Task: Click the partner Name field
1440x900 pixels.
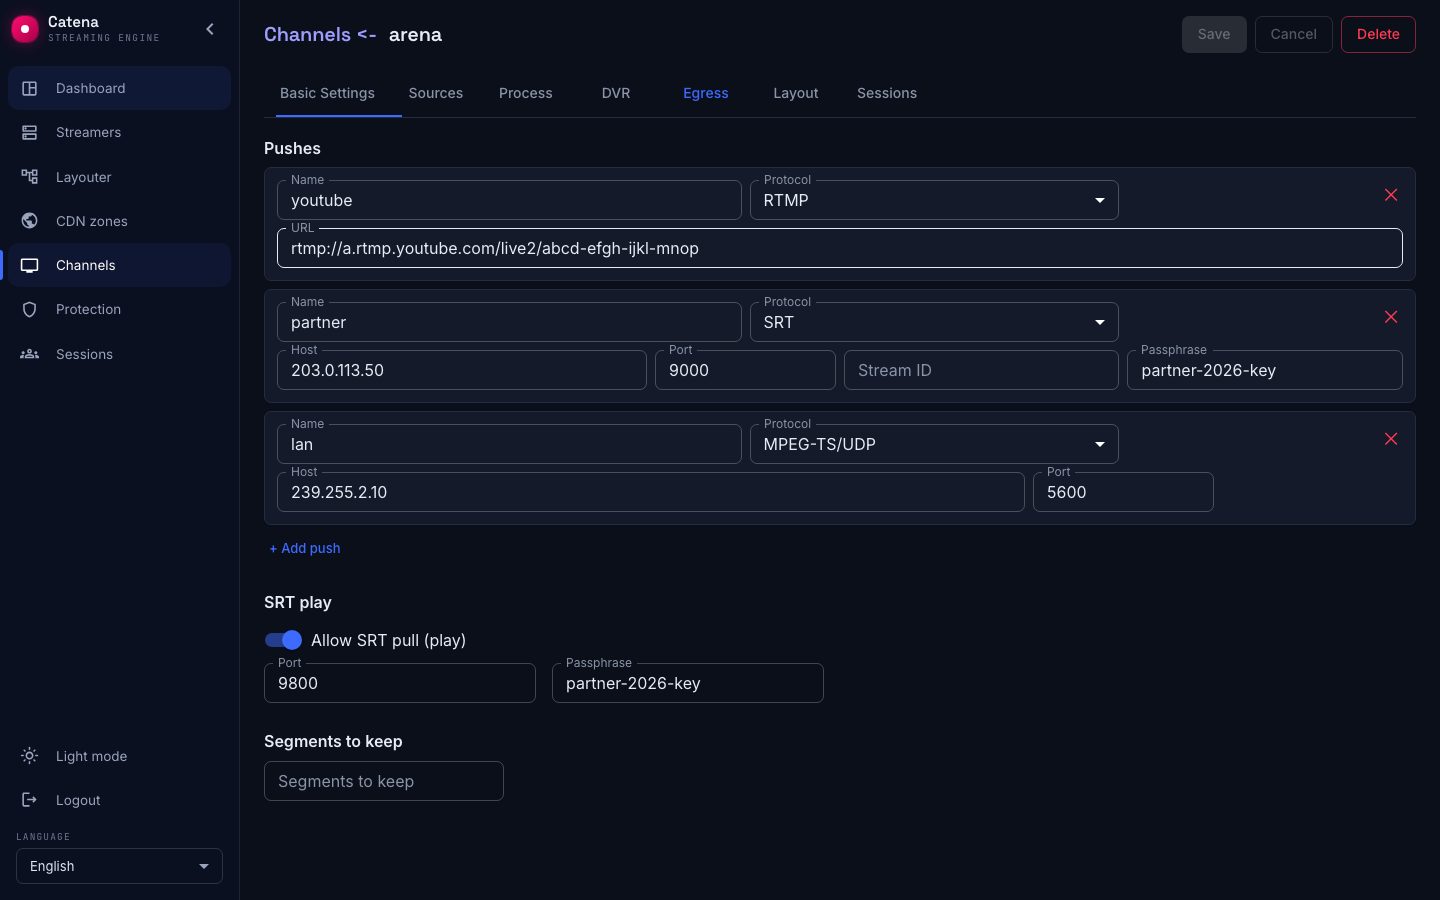Action: point(509,322)
